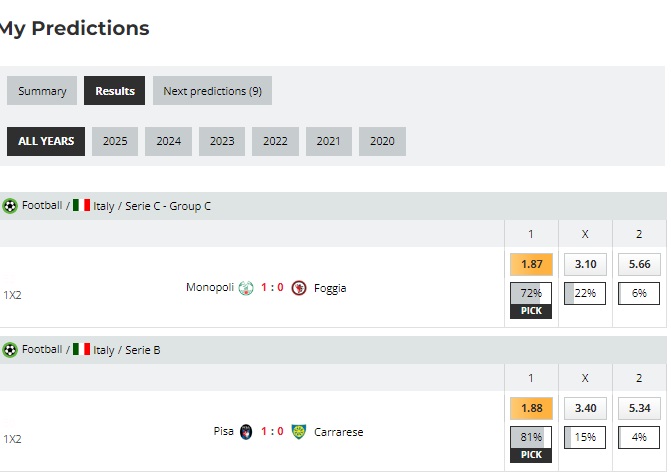Click the Pisa team crest icon
The height and width of the screenshot is (476, 671).
tap(246, 432)
